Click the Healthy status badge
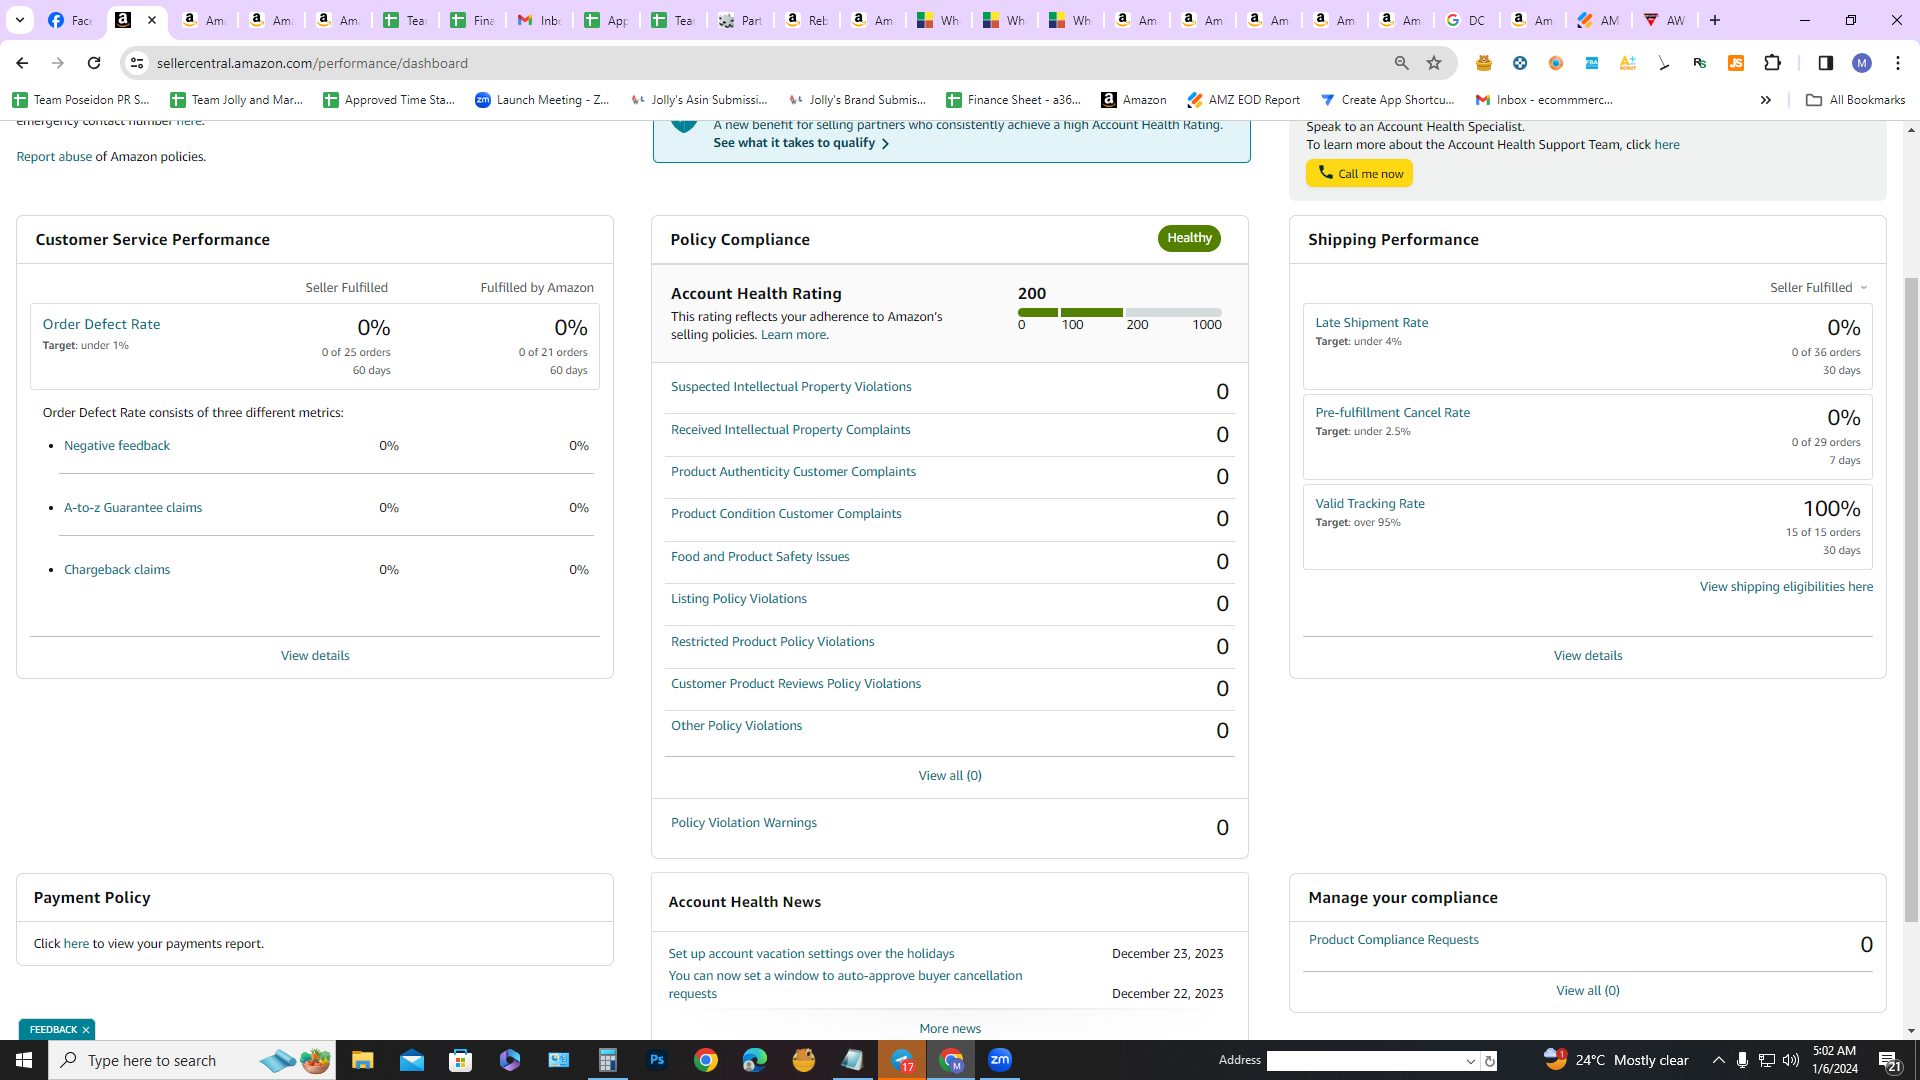Viewport: 1920px width, 1080px height. coord(1189,238)
